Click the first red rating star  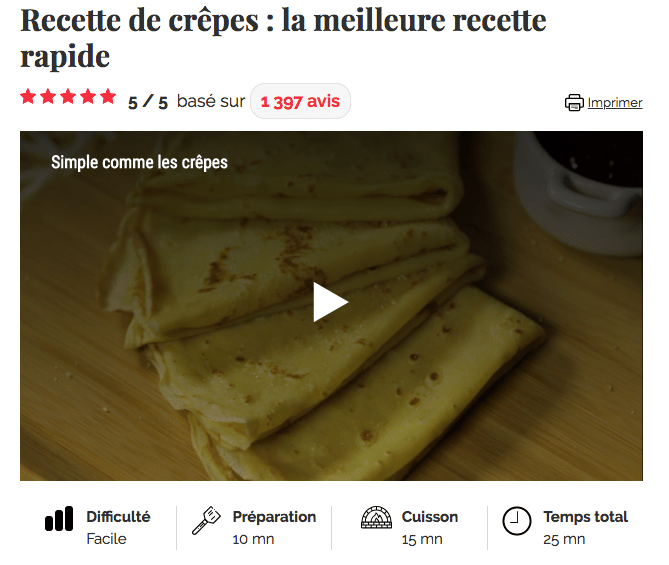click(x=28, y=96)
